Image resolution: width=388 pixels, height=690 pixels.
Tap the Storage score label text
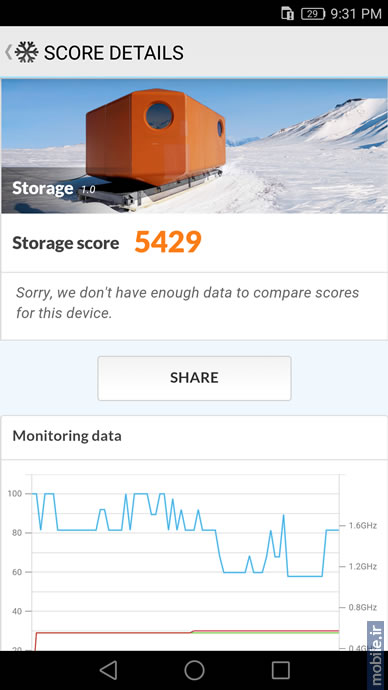point(66,243)
